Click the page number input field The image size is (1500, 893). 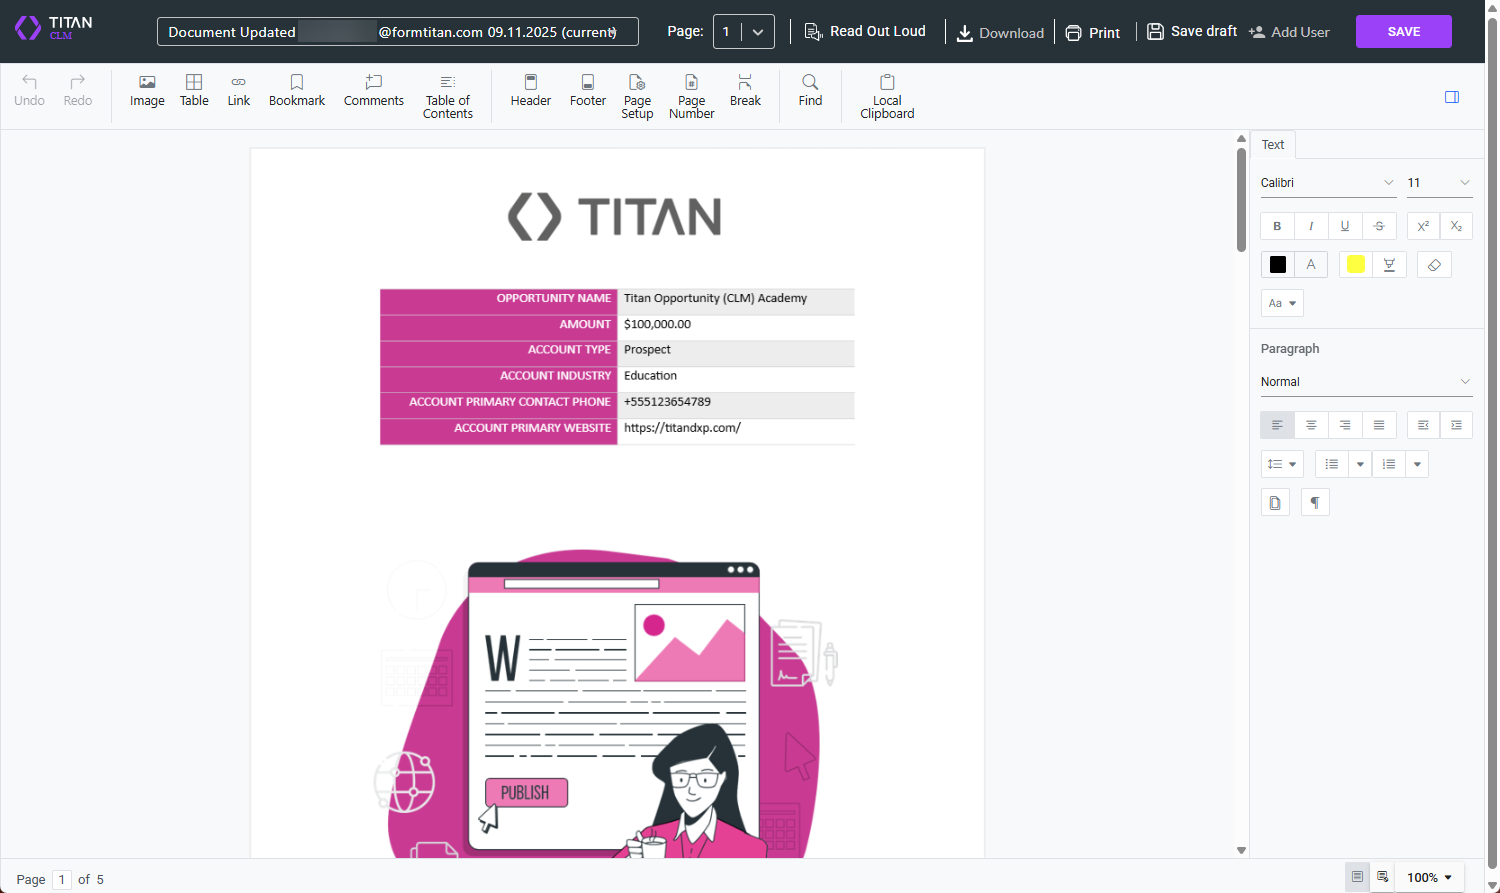click(x=62, y=879)
